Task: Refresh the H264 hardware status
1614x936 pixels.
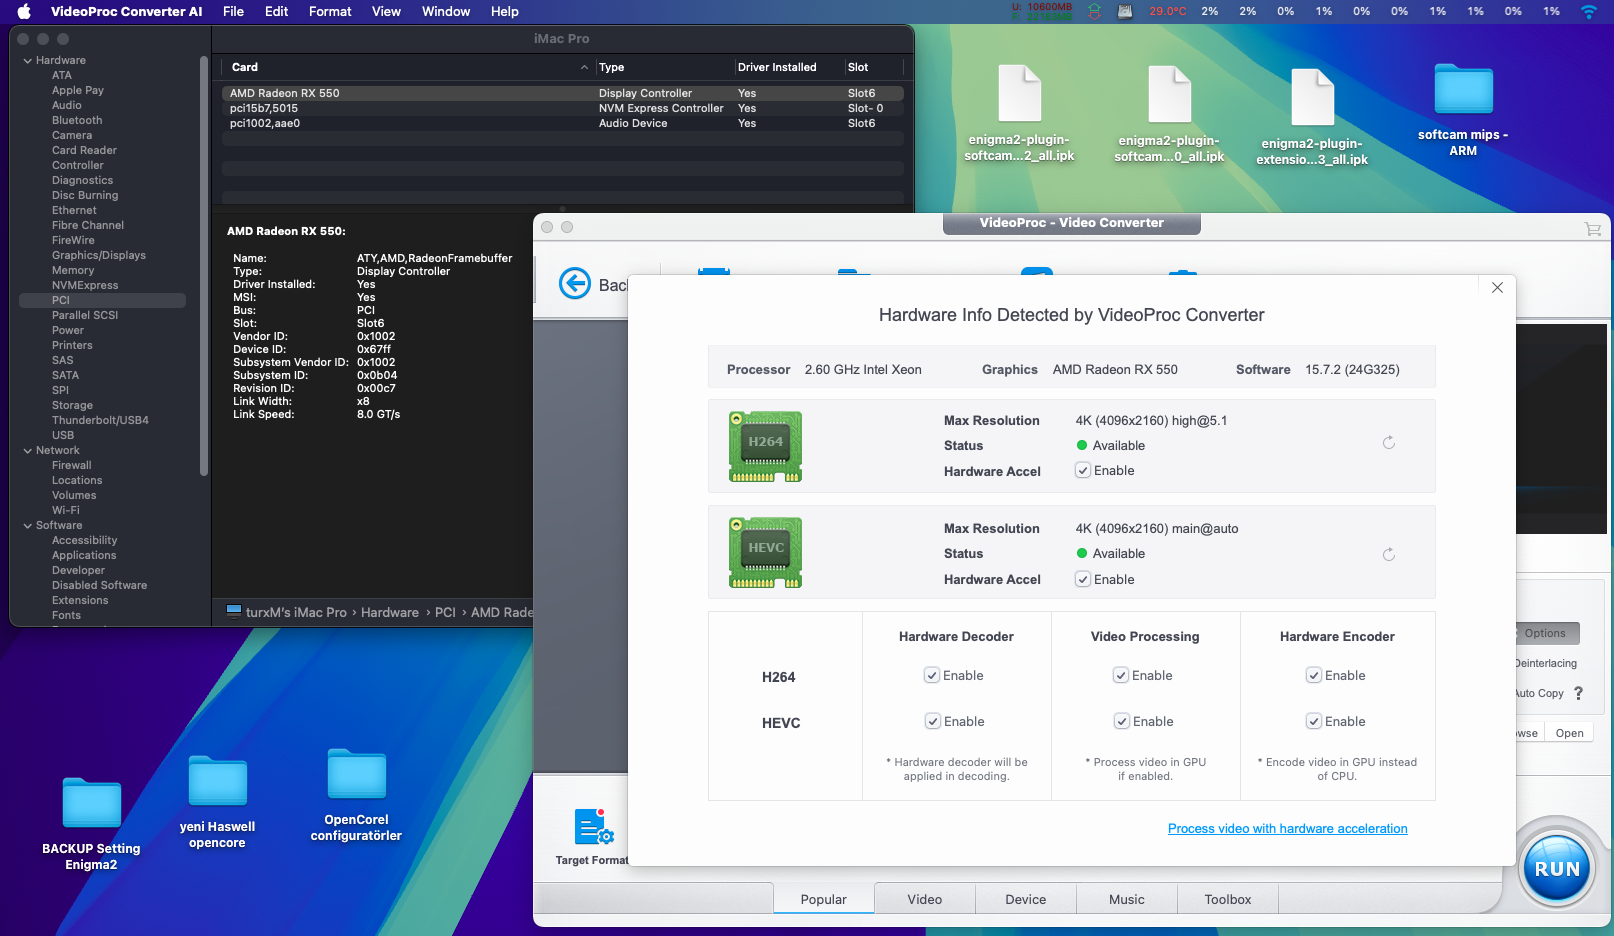Action: click(x=1388, y=443)
